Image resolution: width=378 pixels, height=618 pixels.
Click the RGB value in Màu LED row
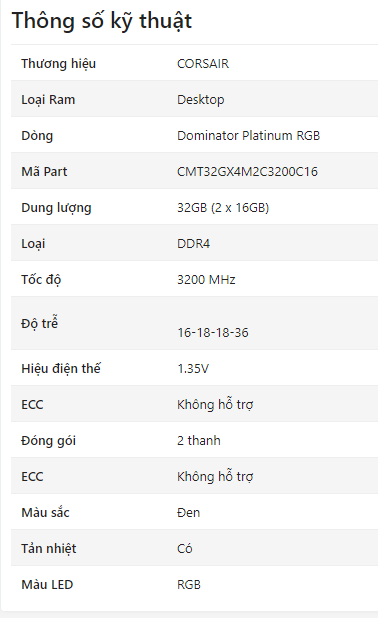[189, 584]
